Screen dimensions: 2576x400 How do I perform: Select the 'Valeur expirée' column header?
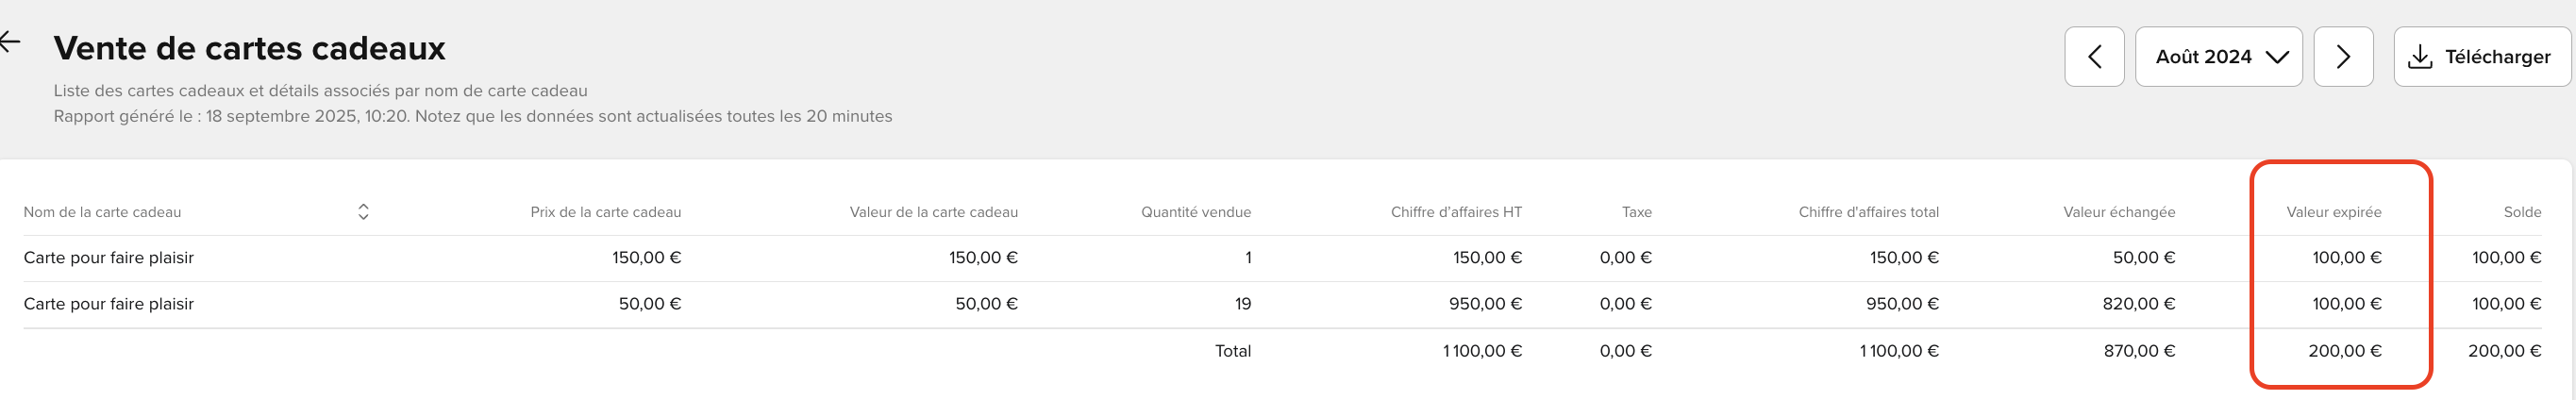tap(2334, 212)
